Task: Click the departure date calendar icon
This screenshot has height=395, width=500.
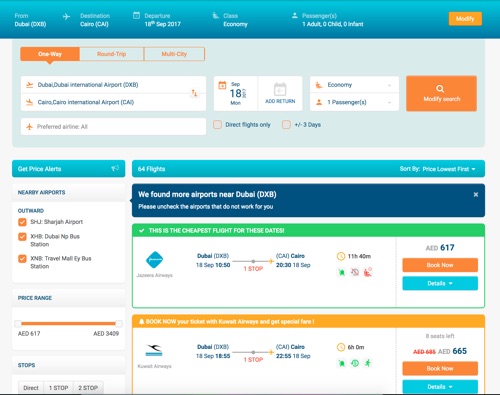Action: pyautogui.click(x=222, y=85)
